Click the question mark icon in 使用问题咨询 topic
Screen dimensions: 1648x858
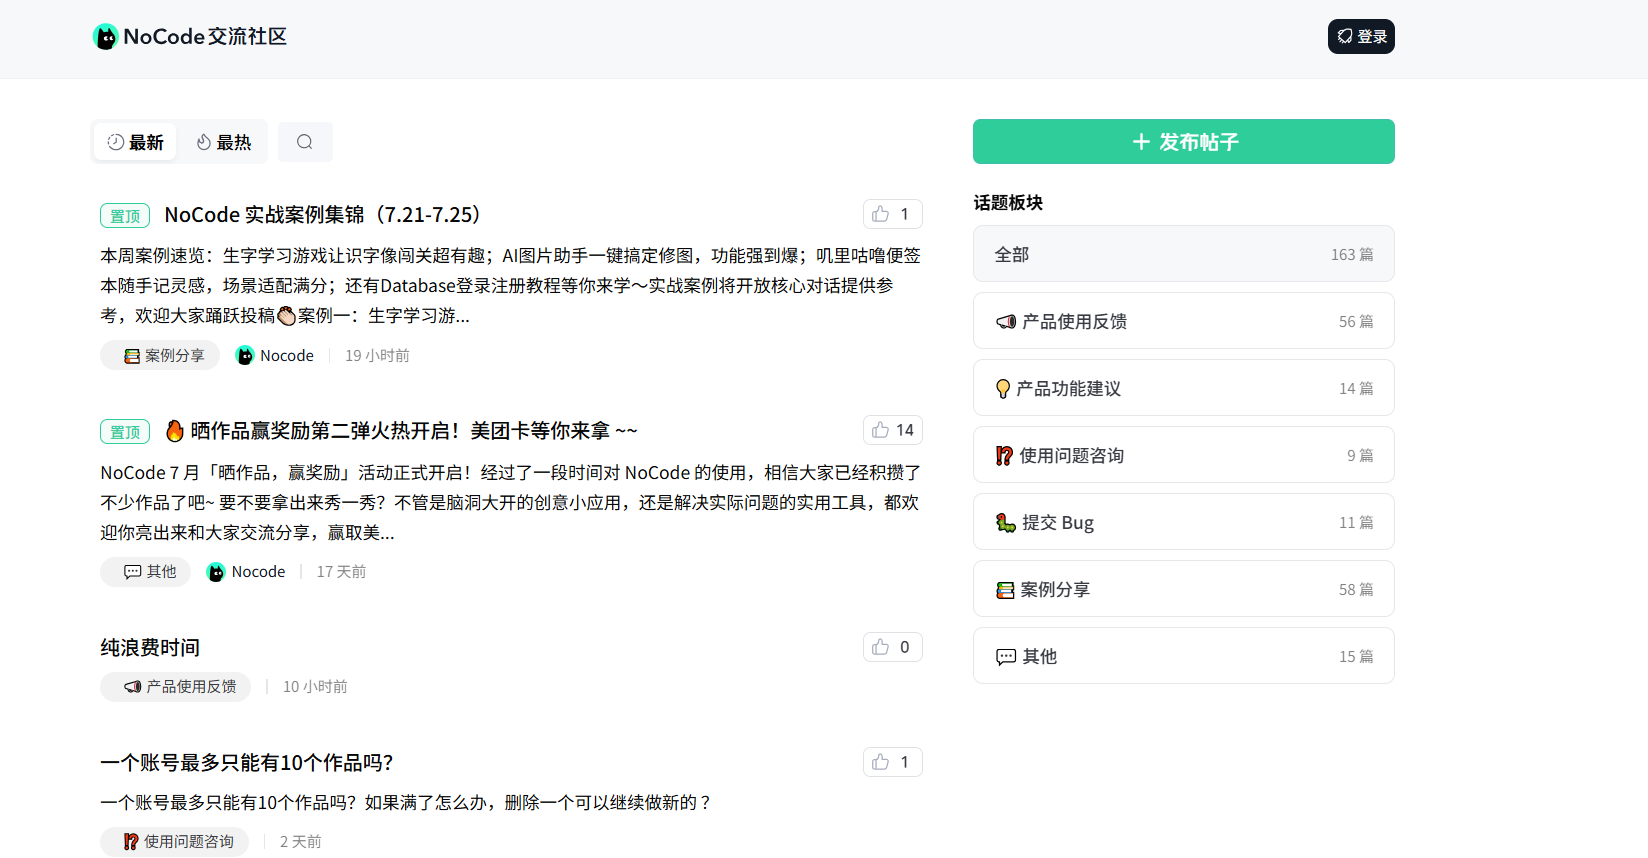click(x=1004, y=456)
